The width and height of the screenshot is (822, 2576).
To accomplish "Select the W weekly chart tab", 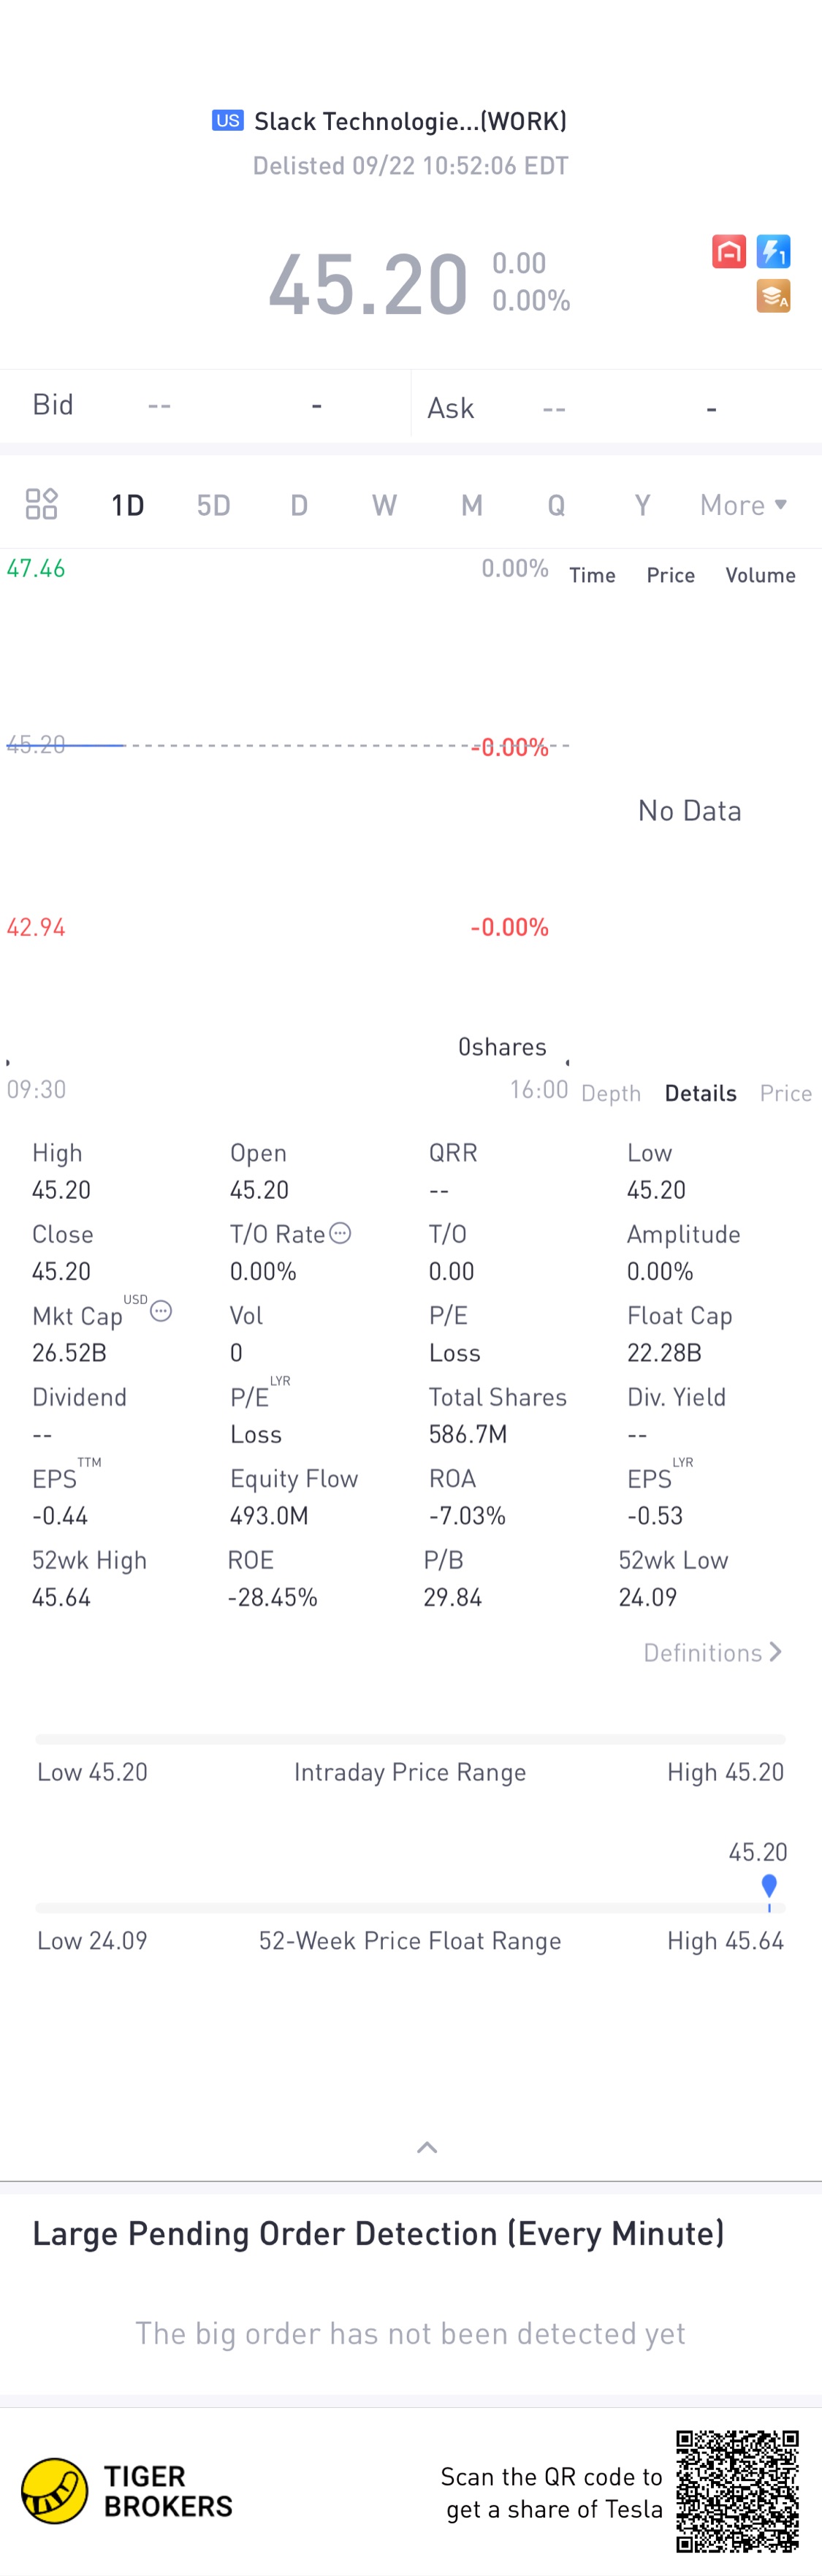I will (x=384, y=505).
